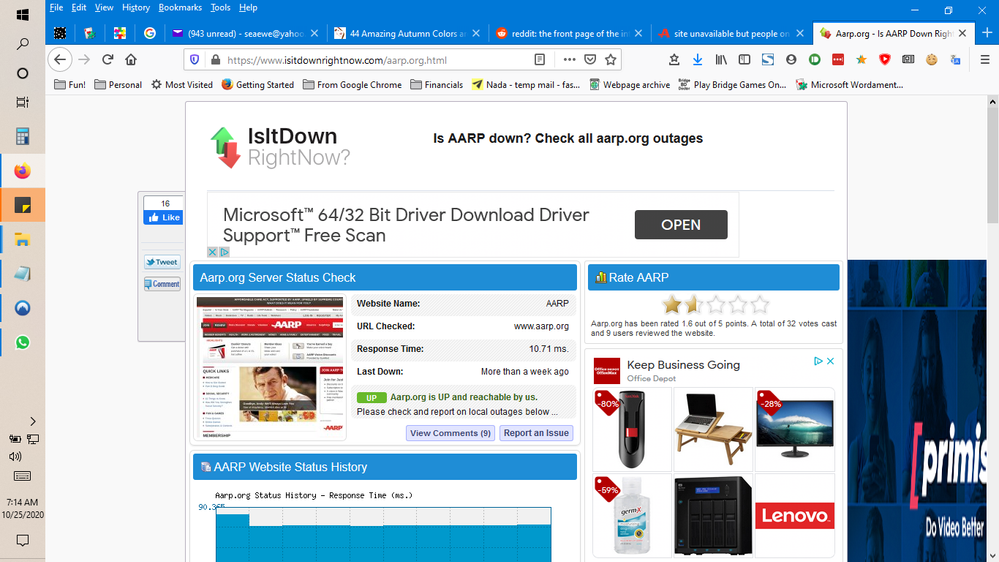Click the IsItDownRightNow logo
This screenshot has height=562, width=999.
[280, 147]
